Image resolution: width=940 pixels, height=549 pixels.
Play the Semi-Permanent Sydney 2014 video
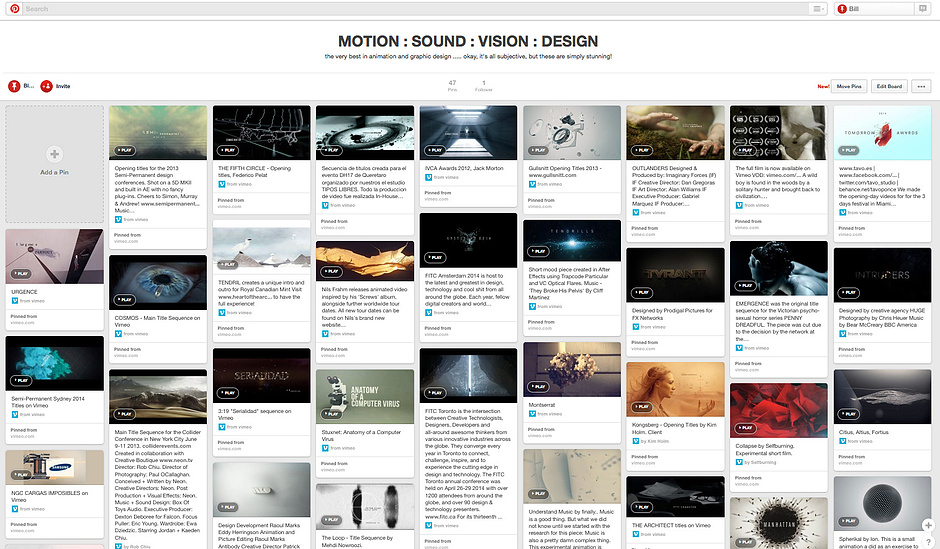click(x=22, y=381)
